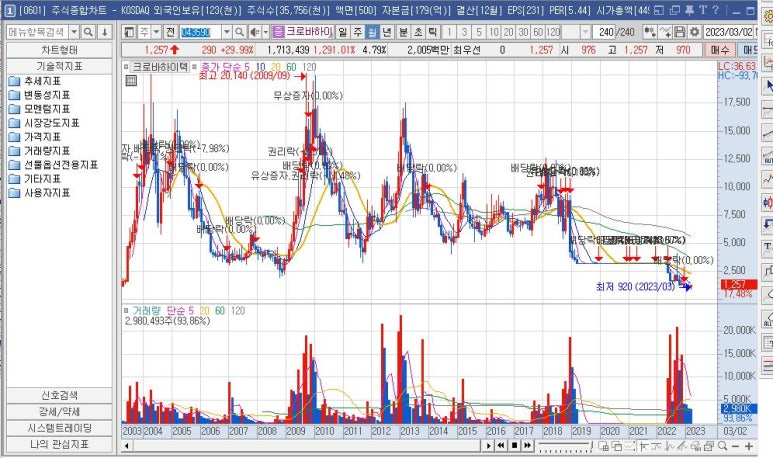Click the 10 interval button

tap(493, 32)
